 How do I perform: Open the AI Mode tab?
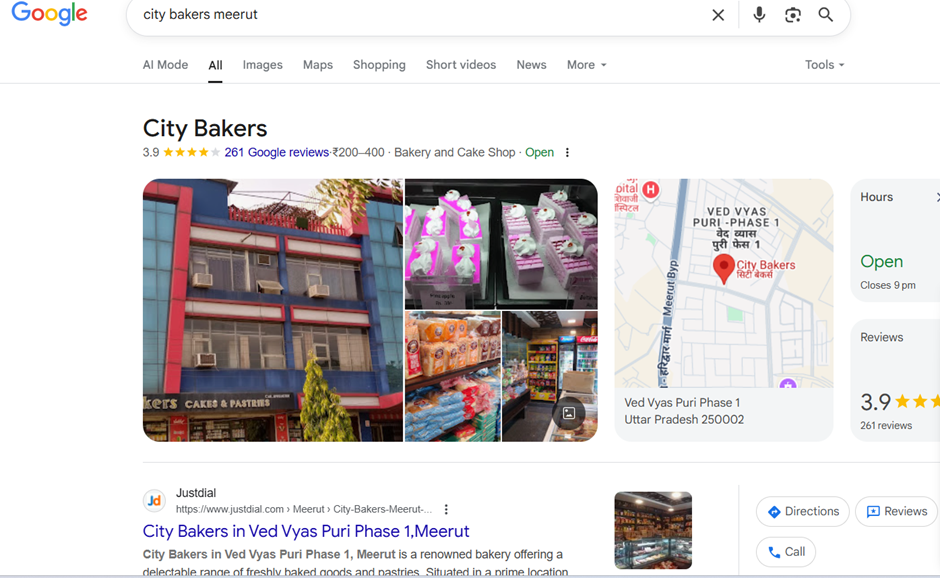point(165,65)
